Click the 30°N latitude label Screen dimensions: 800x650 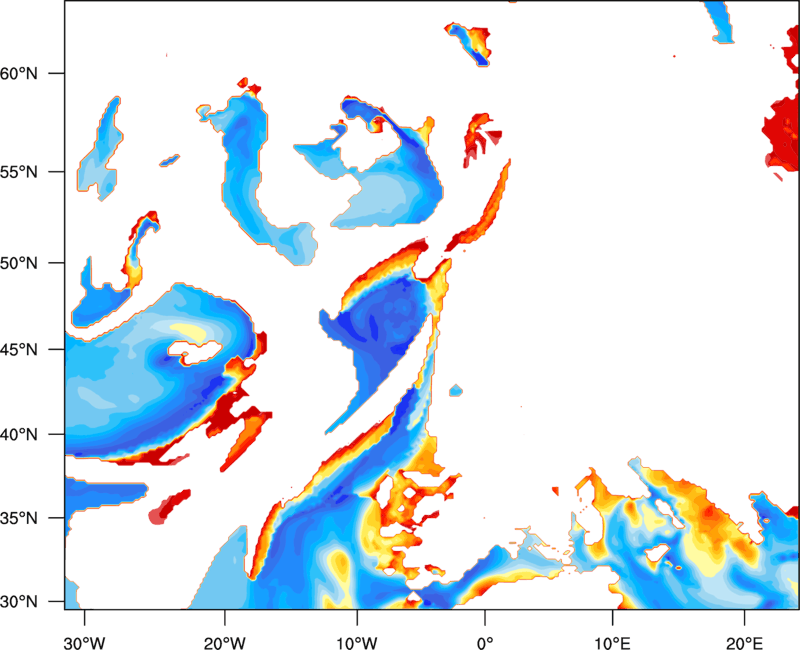coord(19,602)
